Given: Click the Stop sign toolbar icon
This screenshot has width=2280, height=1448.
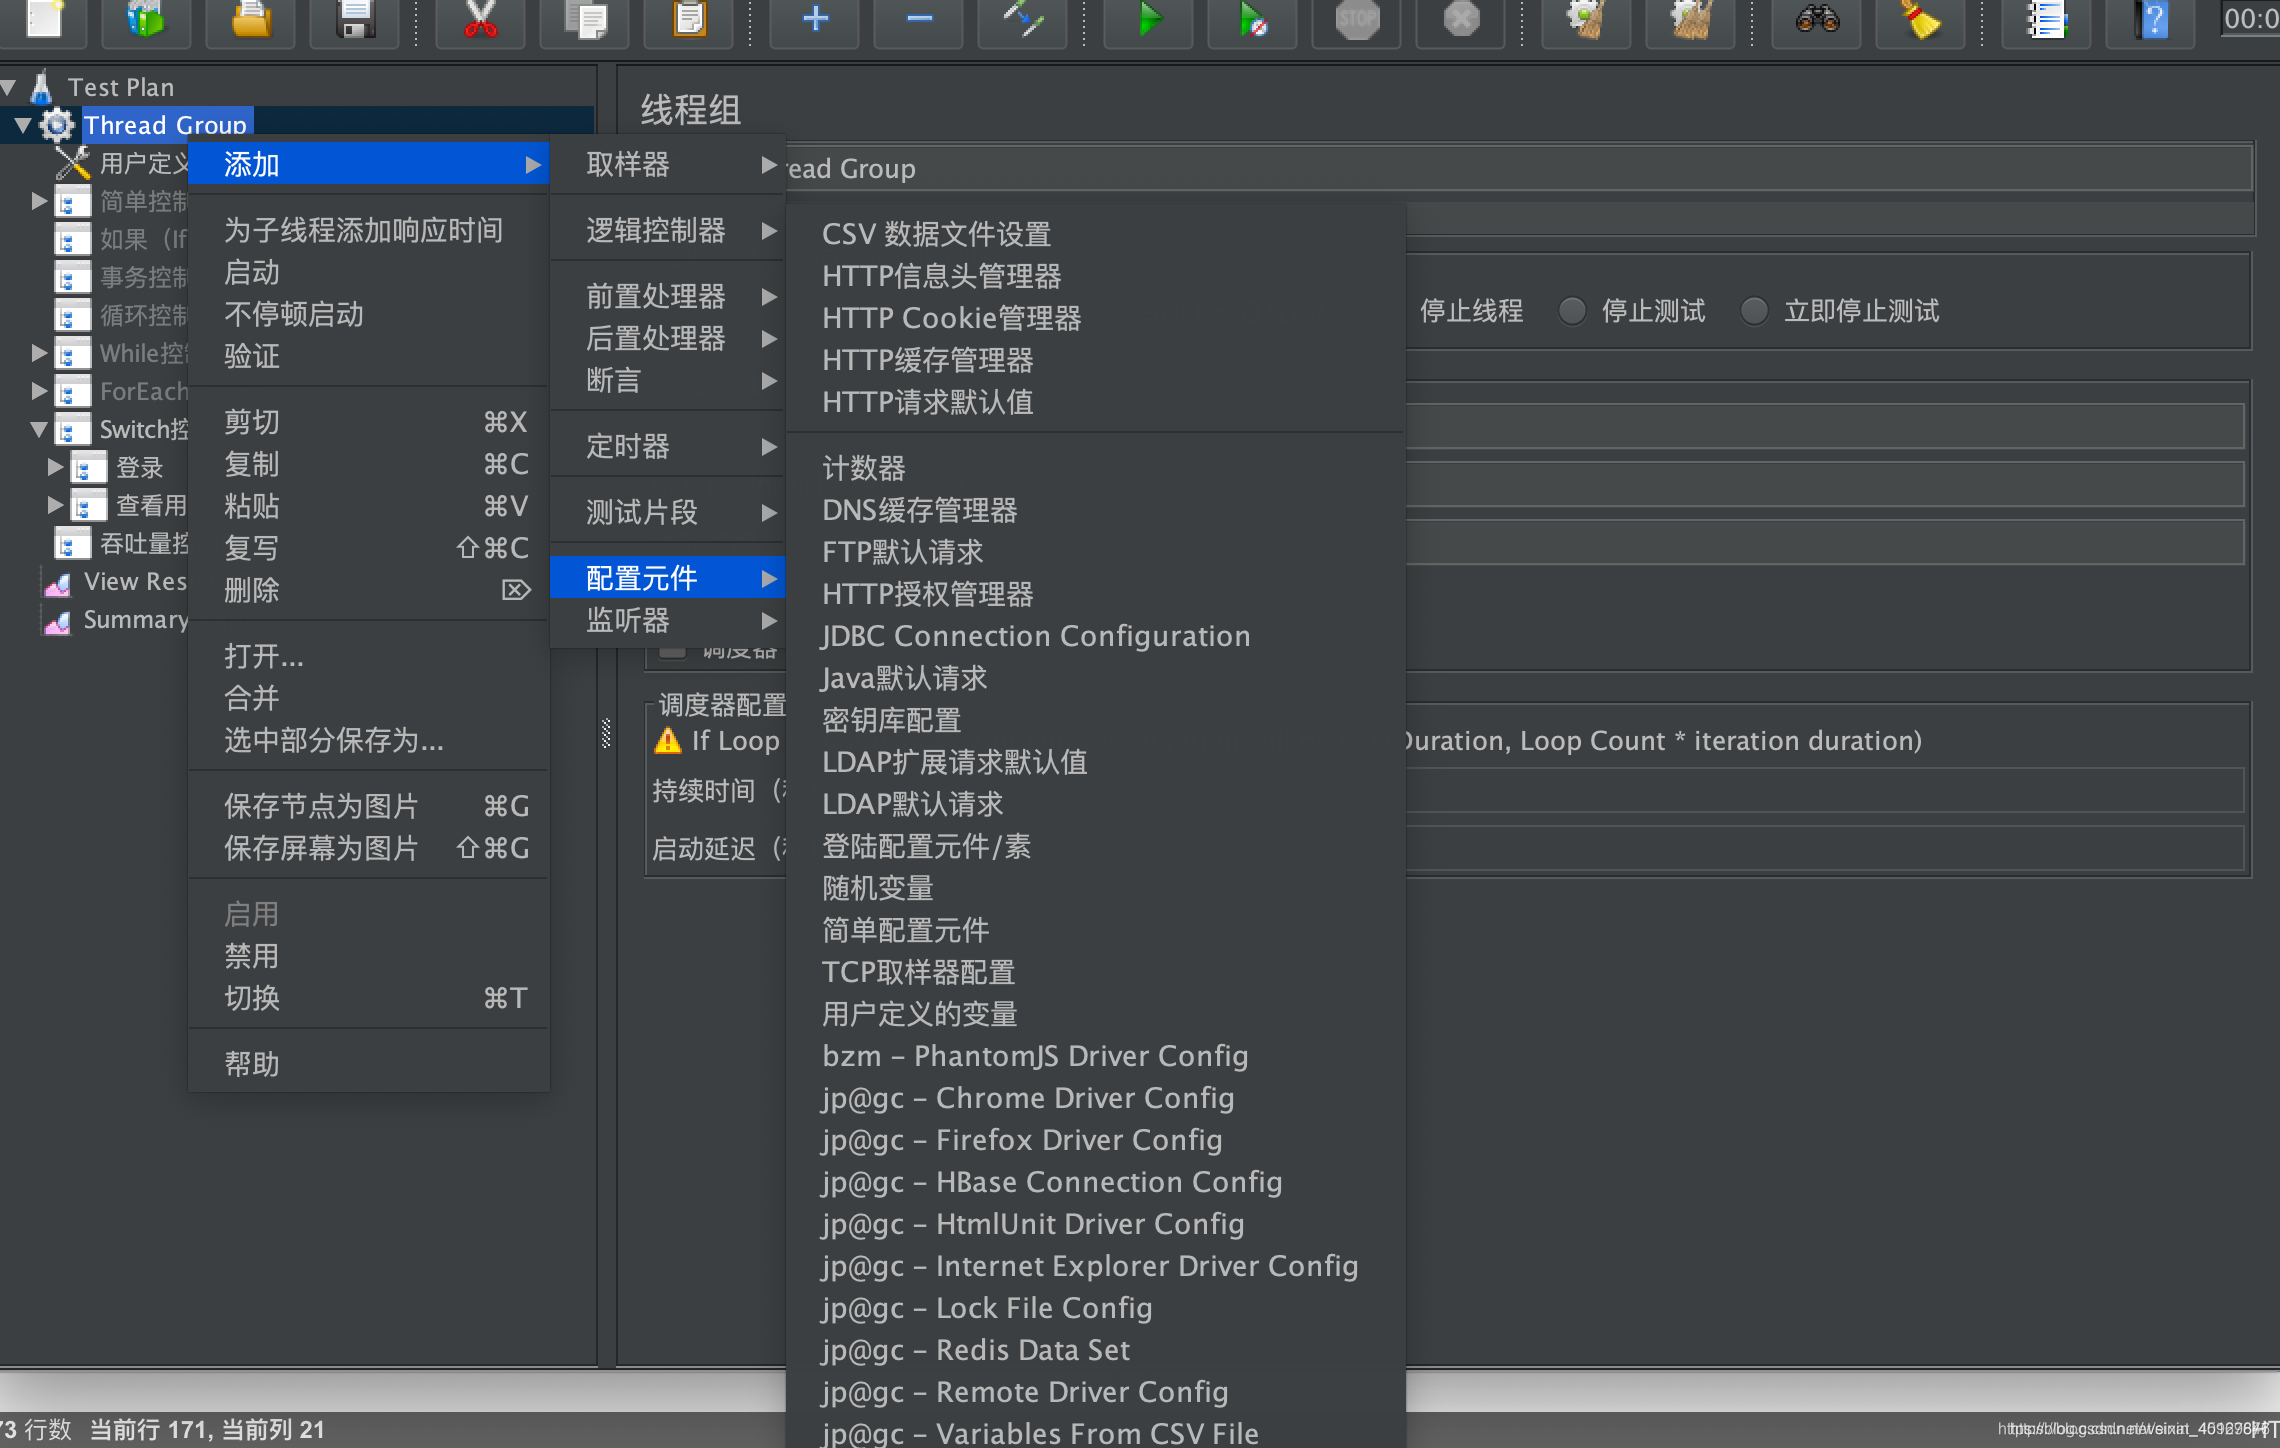Looking at the screenshot, I should pyautogui.click(x=1357, y=18).
